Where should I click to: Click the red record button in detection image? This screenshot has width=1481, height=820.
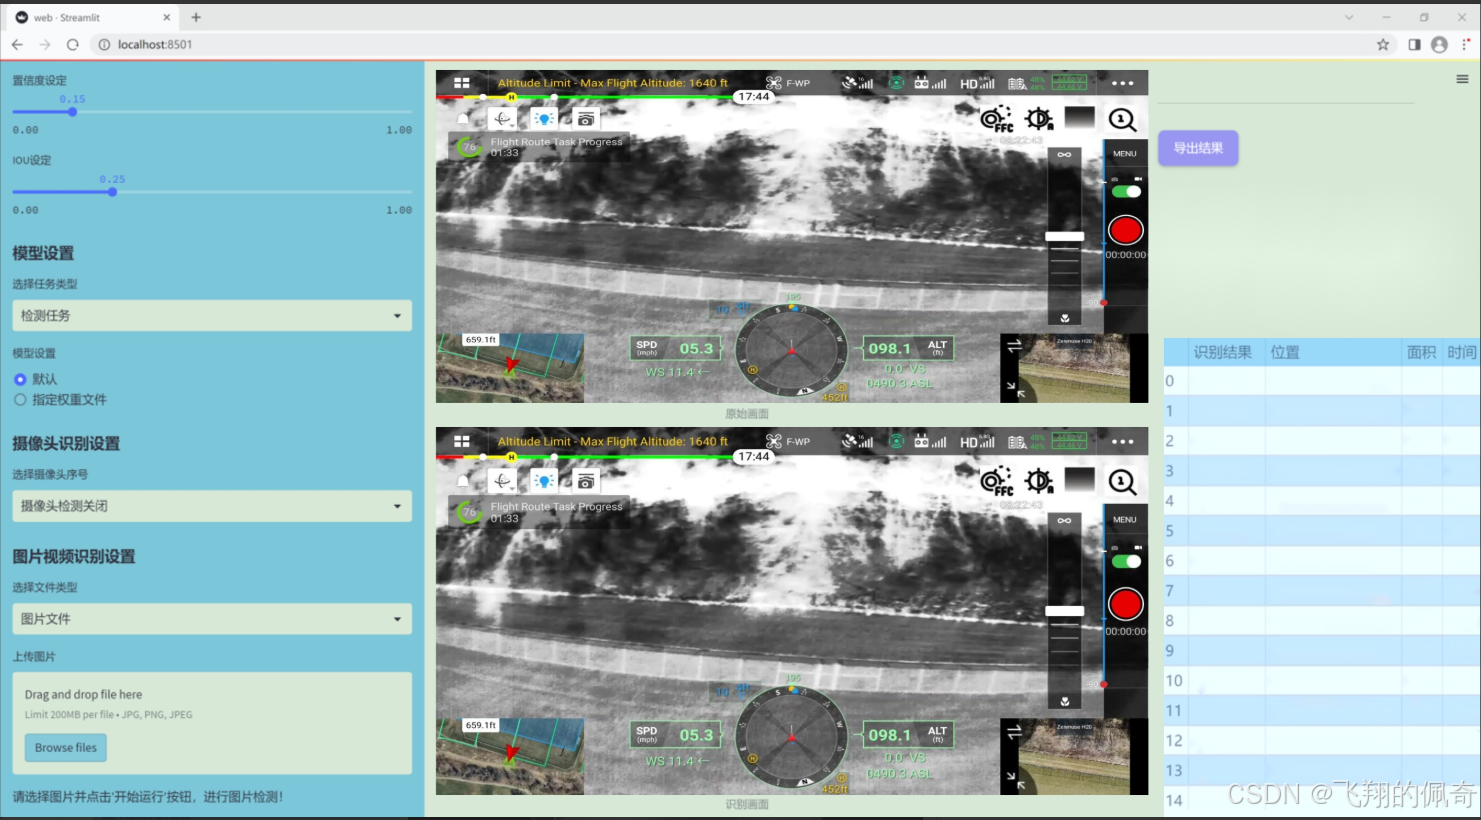[1125, 604]
